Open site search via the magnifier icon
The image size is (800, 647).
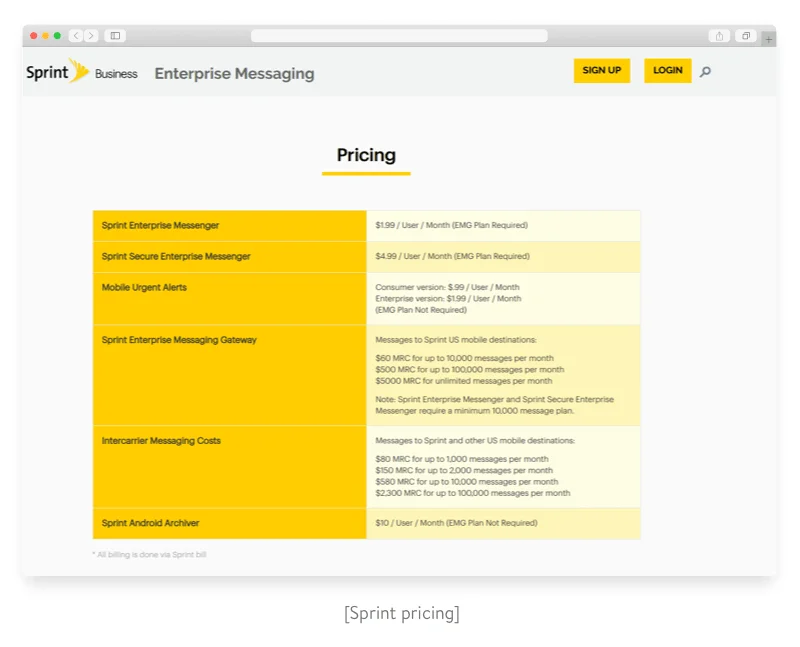[x=705, y=71]
